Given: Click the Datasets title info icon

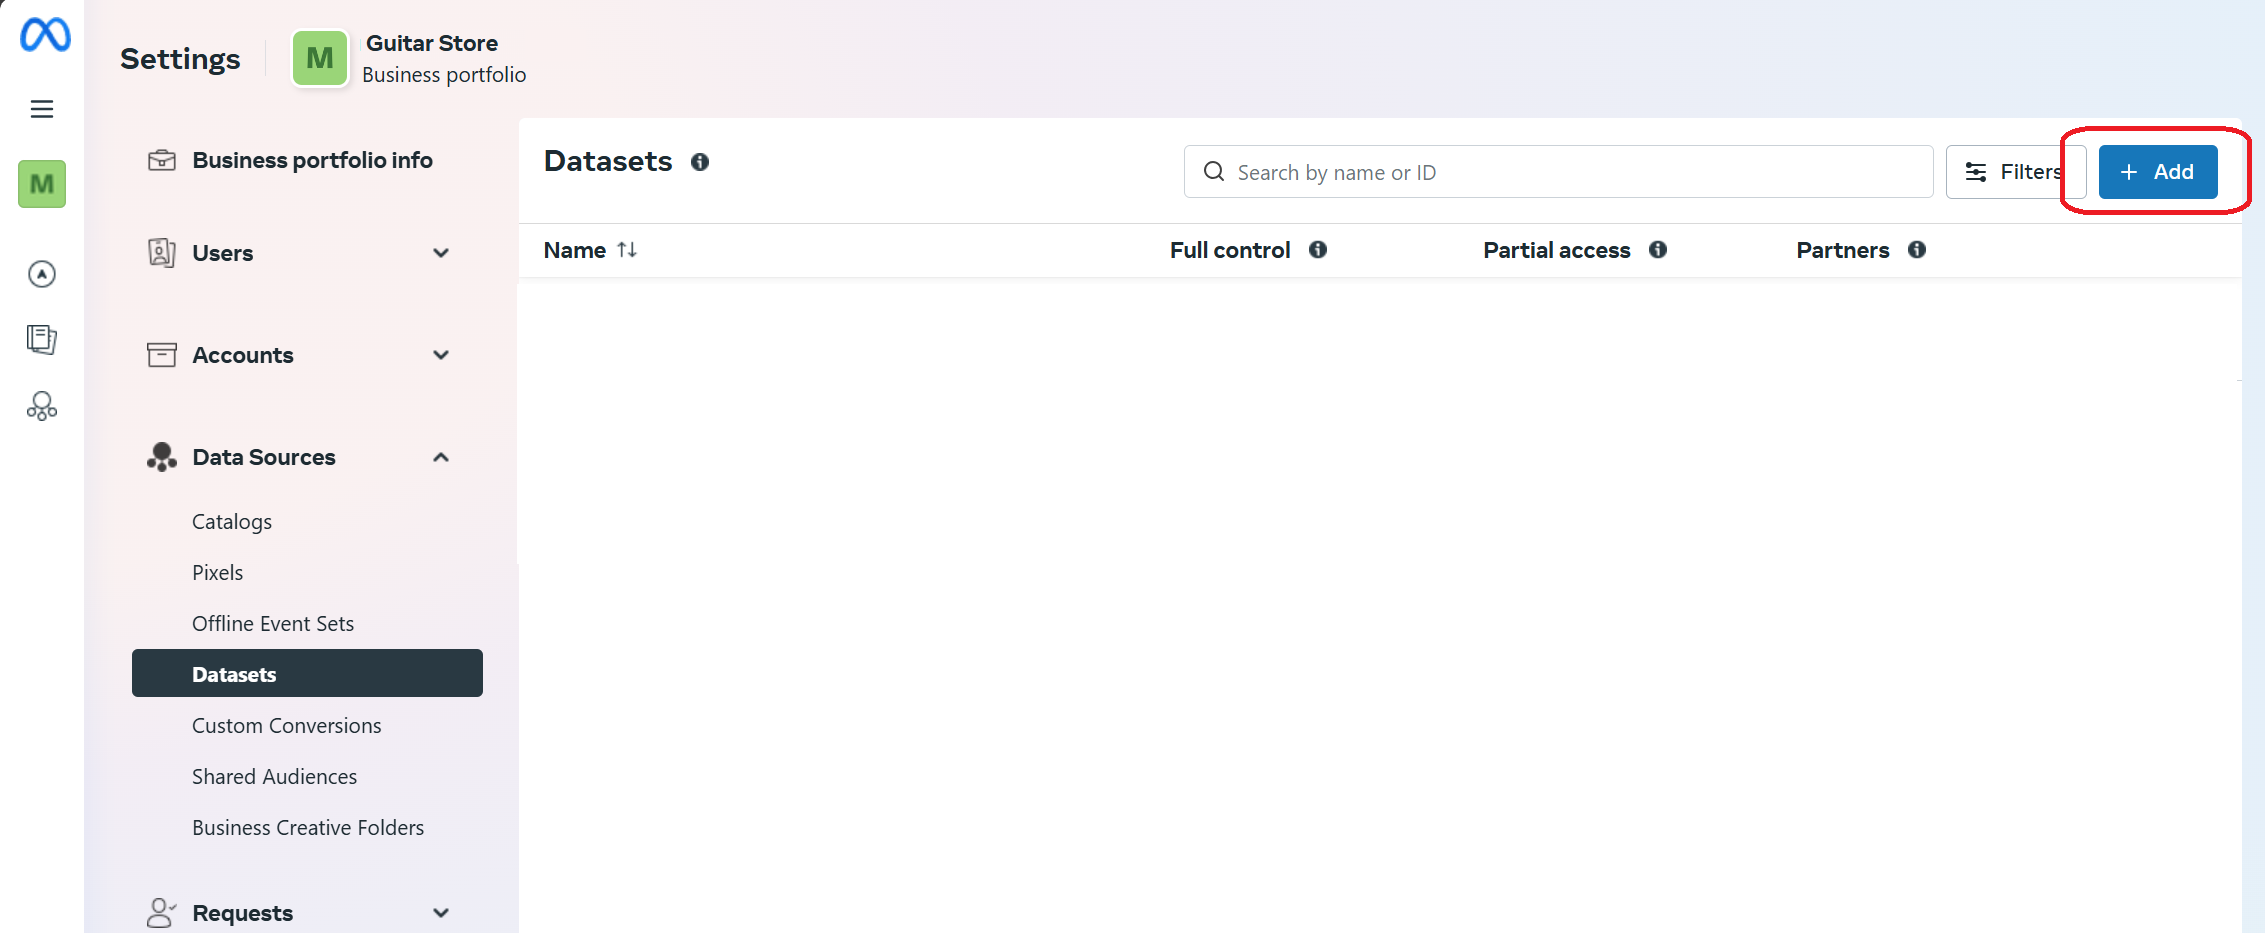Looking at the screenshot, I should point(700,162).
